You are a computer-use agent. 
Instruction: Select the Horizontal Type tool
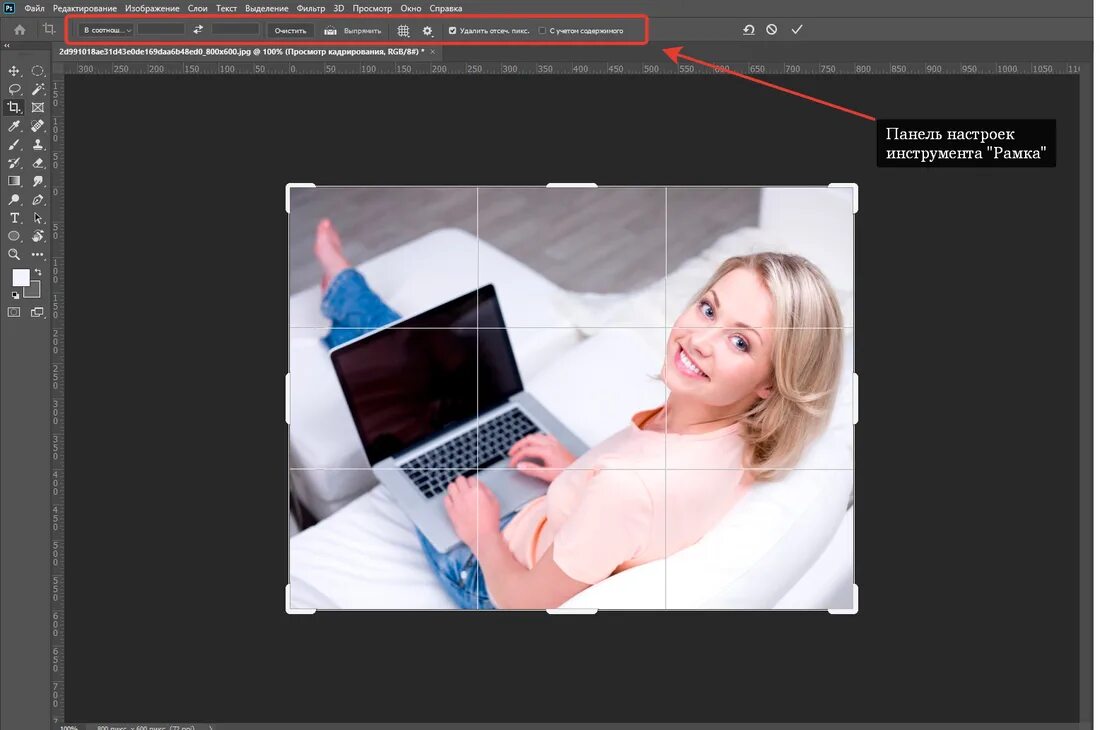(x=14, y=218)
